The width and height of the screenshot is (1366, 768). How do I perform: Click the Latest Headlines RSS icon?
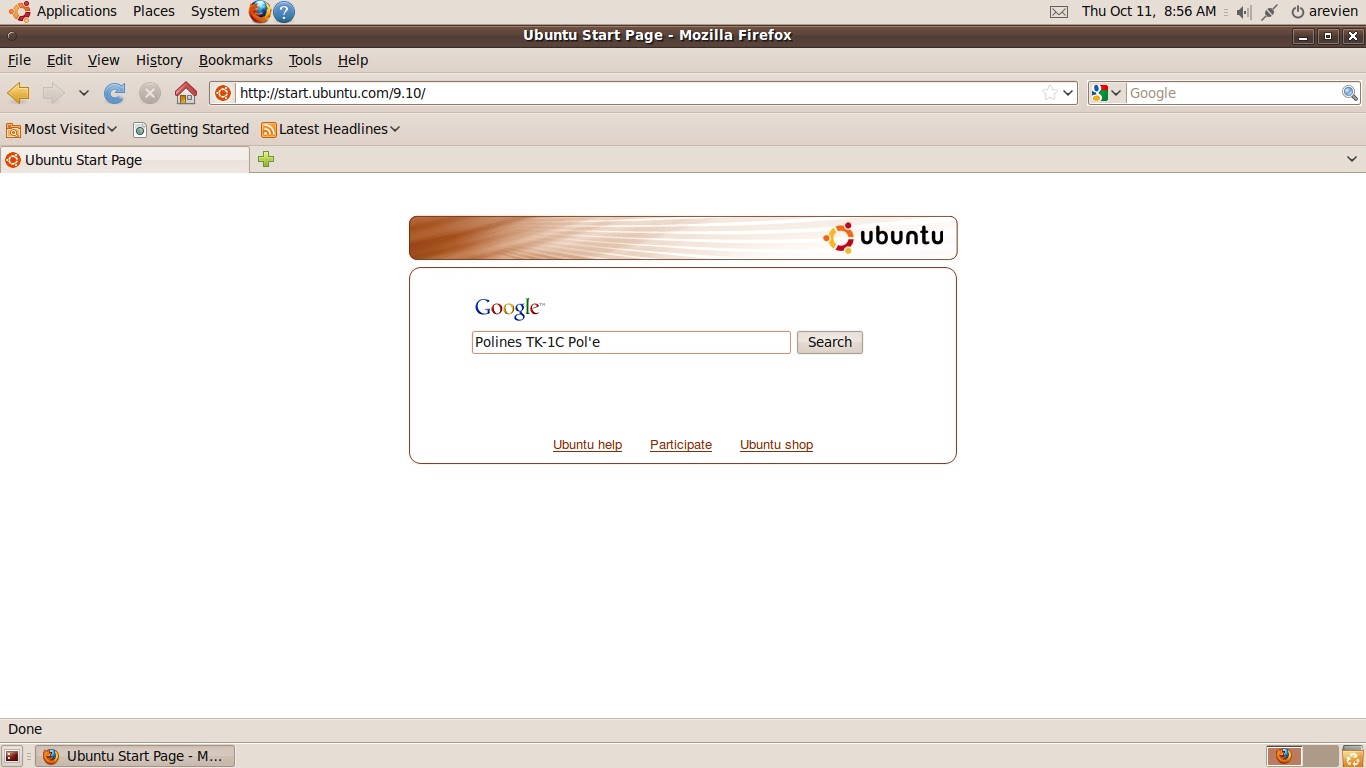tap(268, 129)
